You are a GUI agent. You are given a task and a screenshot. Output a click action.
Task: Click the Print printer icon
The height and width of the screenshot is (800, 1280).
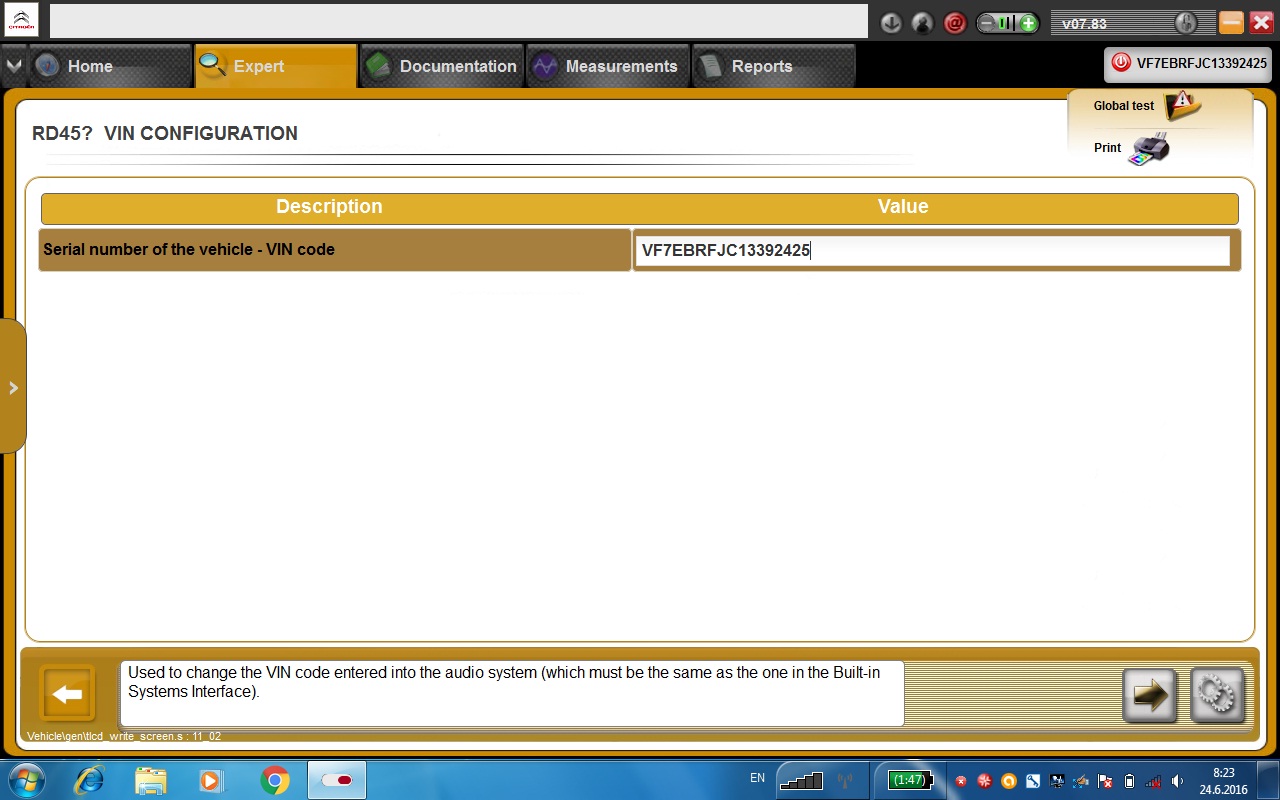(1149, 149)
